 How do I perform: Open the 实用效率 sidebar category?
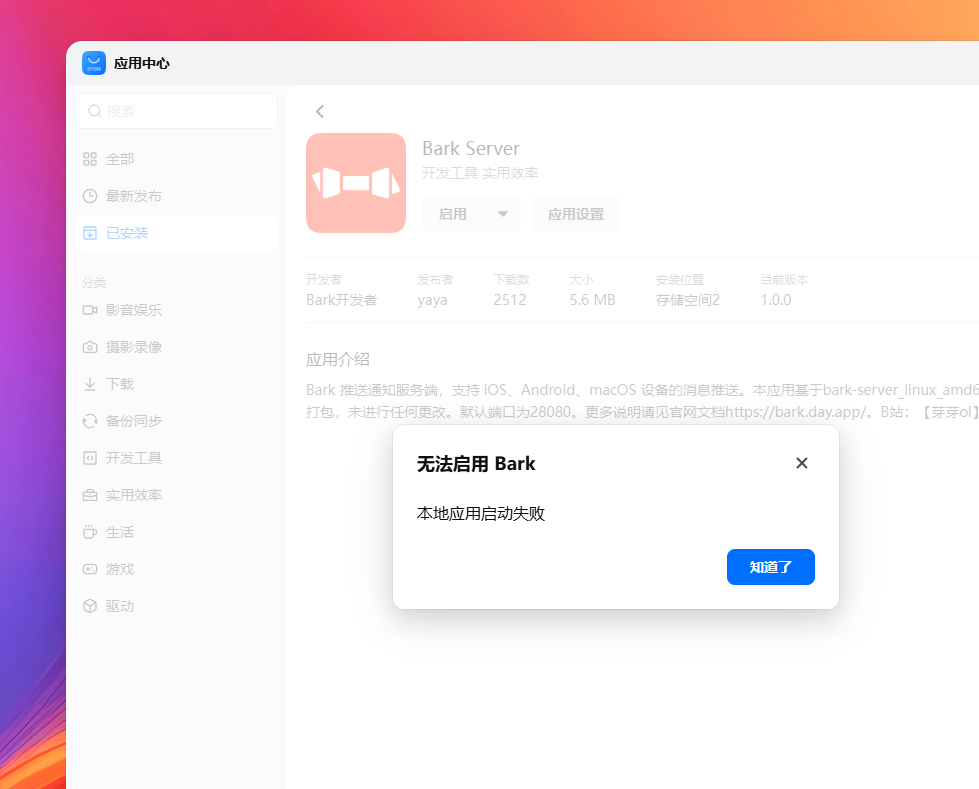pos(175,495)
